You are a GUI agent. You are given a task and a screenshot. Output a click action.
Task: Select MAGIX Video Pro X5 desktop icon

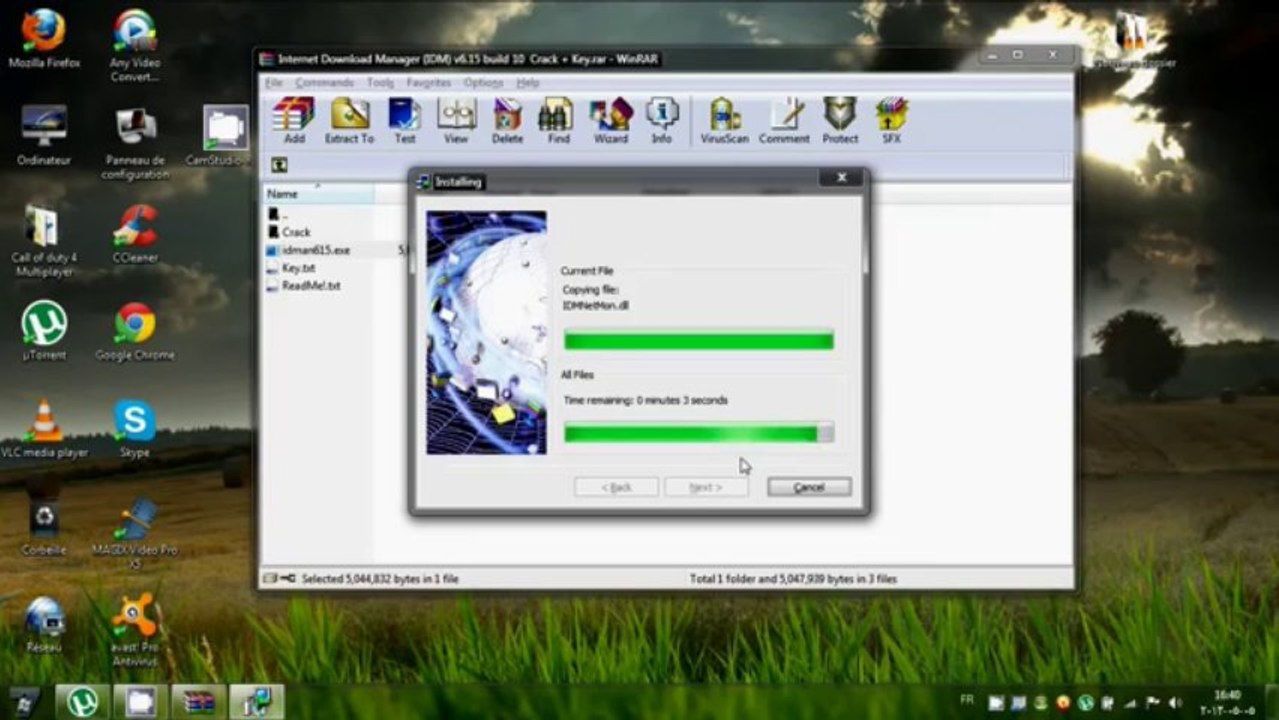135,534
